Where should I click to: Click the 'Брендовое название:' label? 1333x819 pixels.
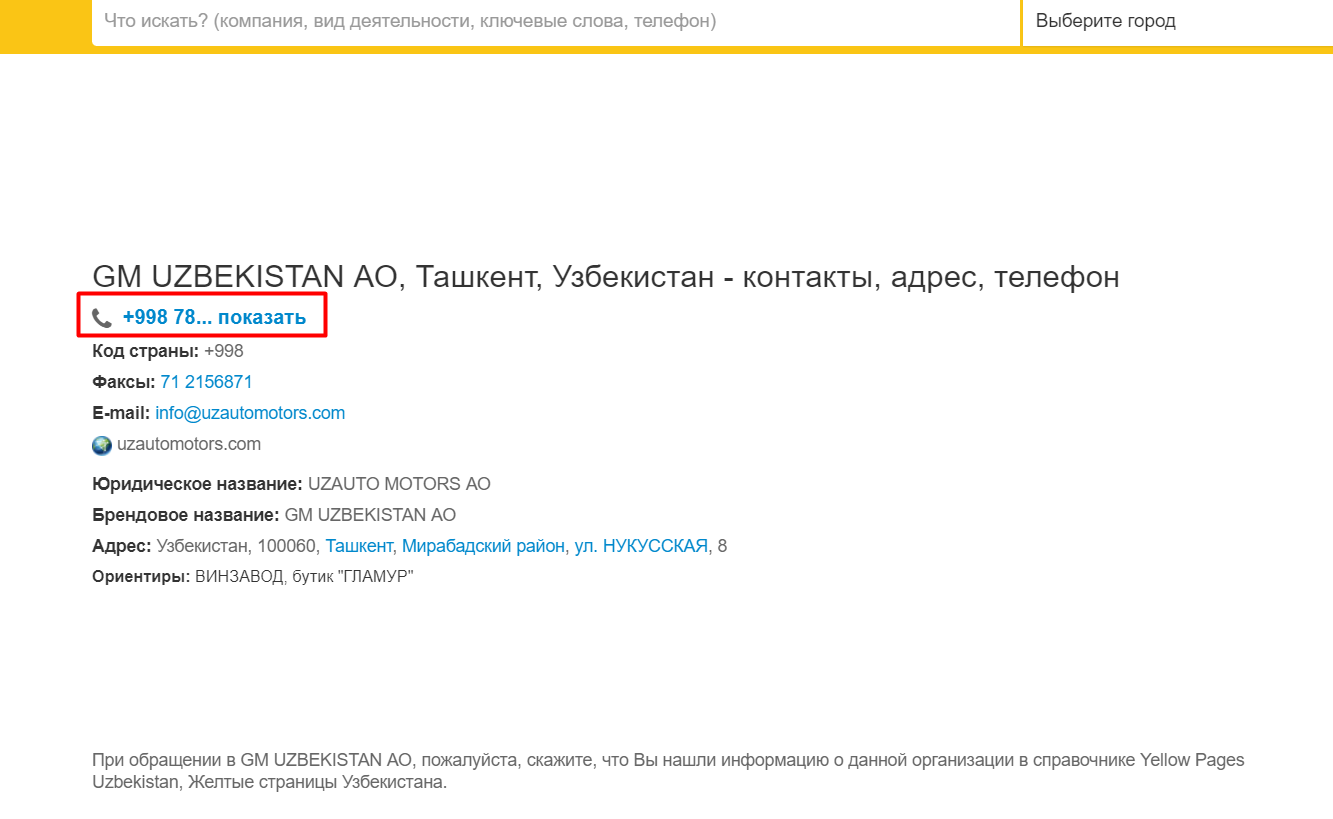pos(186,515)
